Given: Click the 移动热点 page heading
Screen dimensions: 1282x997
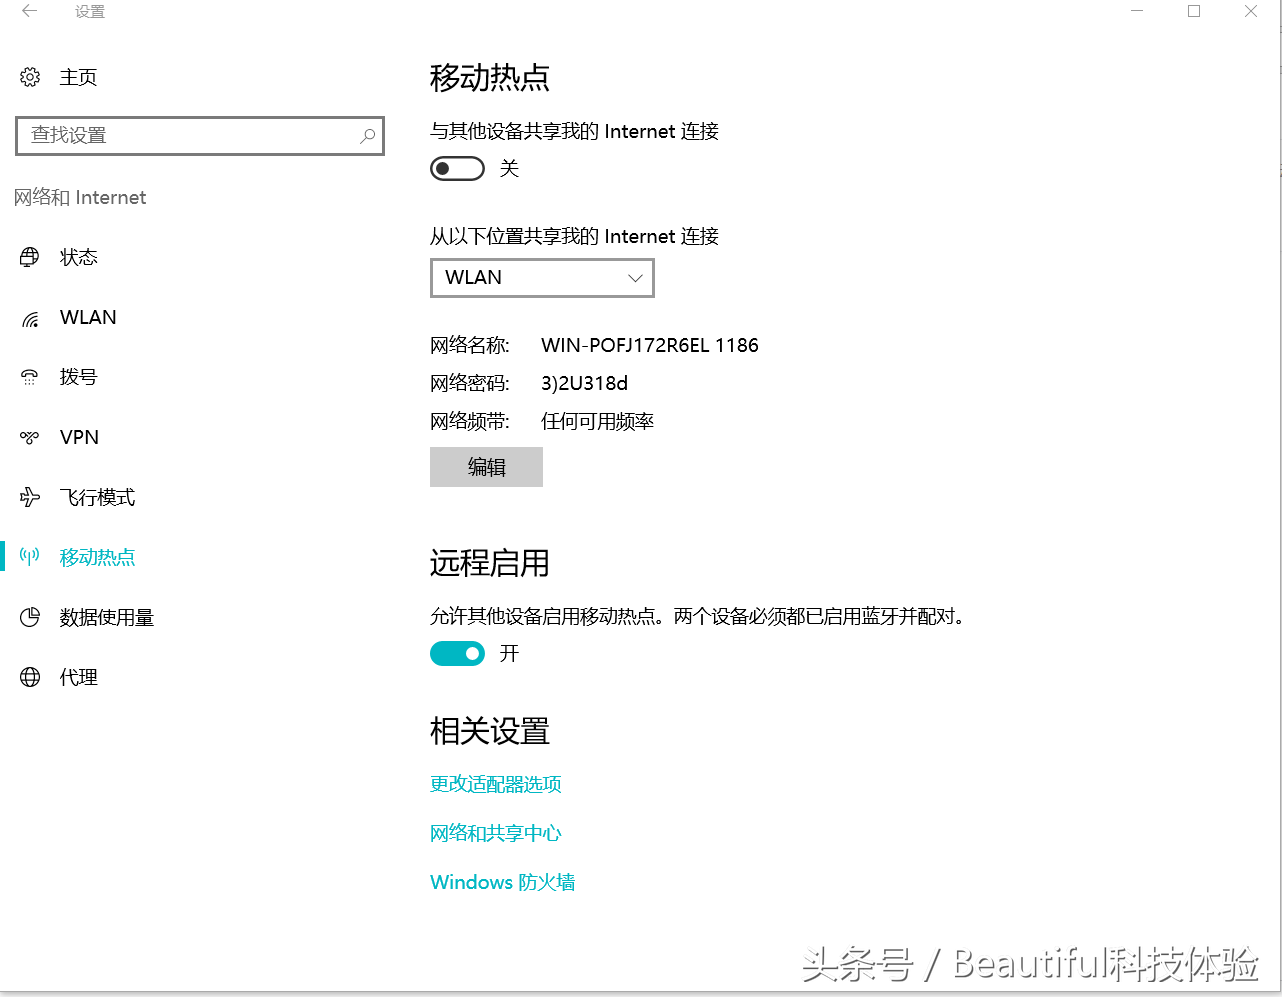Looking at the screenshot, I should pyautogui.click(x=490, y=77).
